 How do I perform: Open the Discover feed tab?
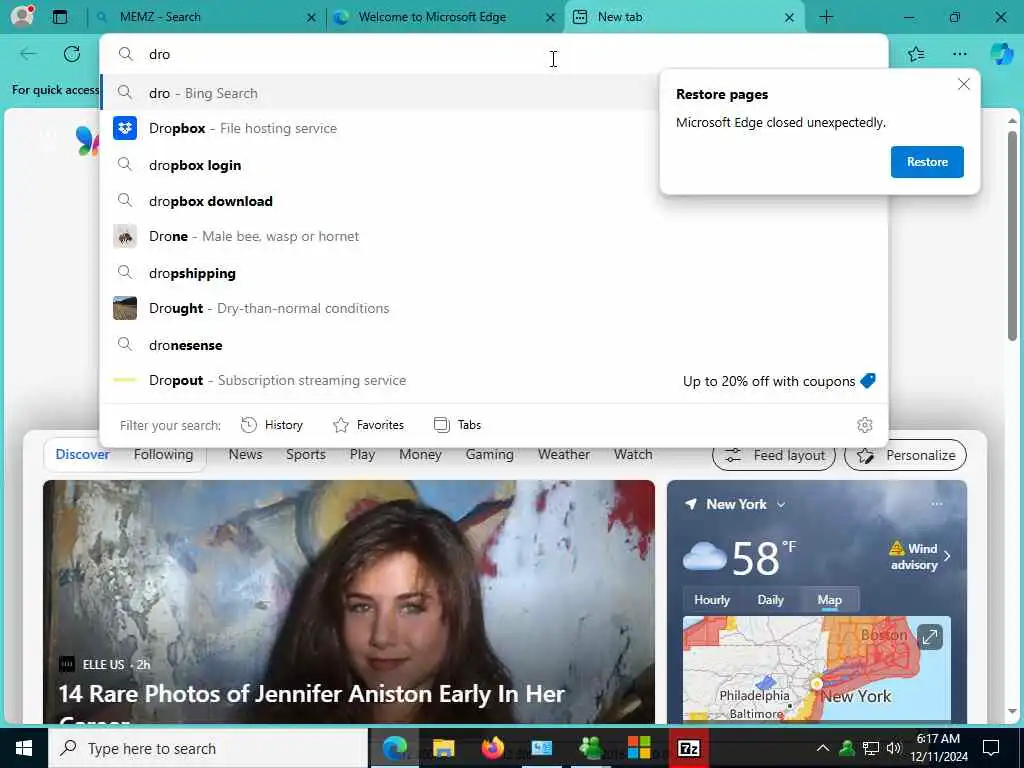pyautogui.click(x=82, y=455)
